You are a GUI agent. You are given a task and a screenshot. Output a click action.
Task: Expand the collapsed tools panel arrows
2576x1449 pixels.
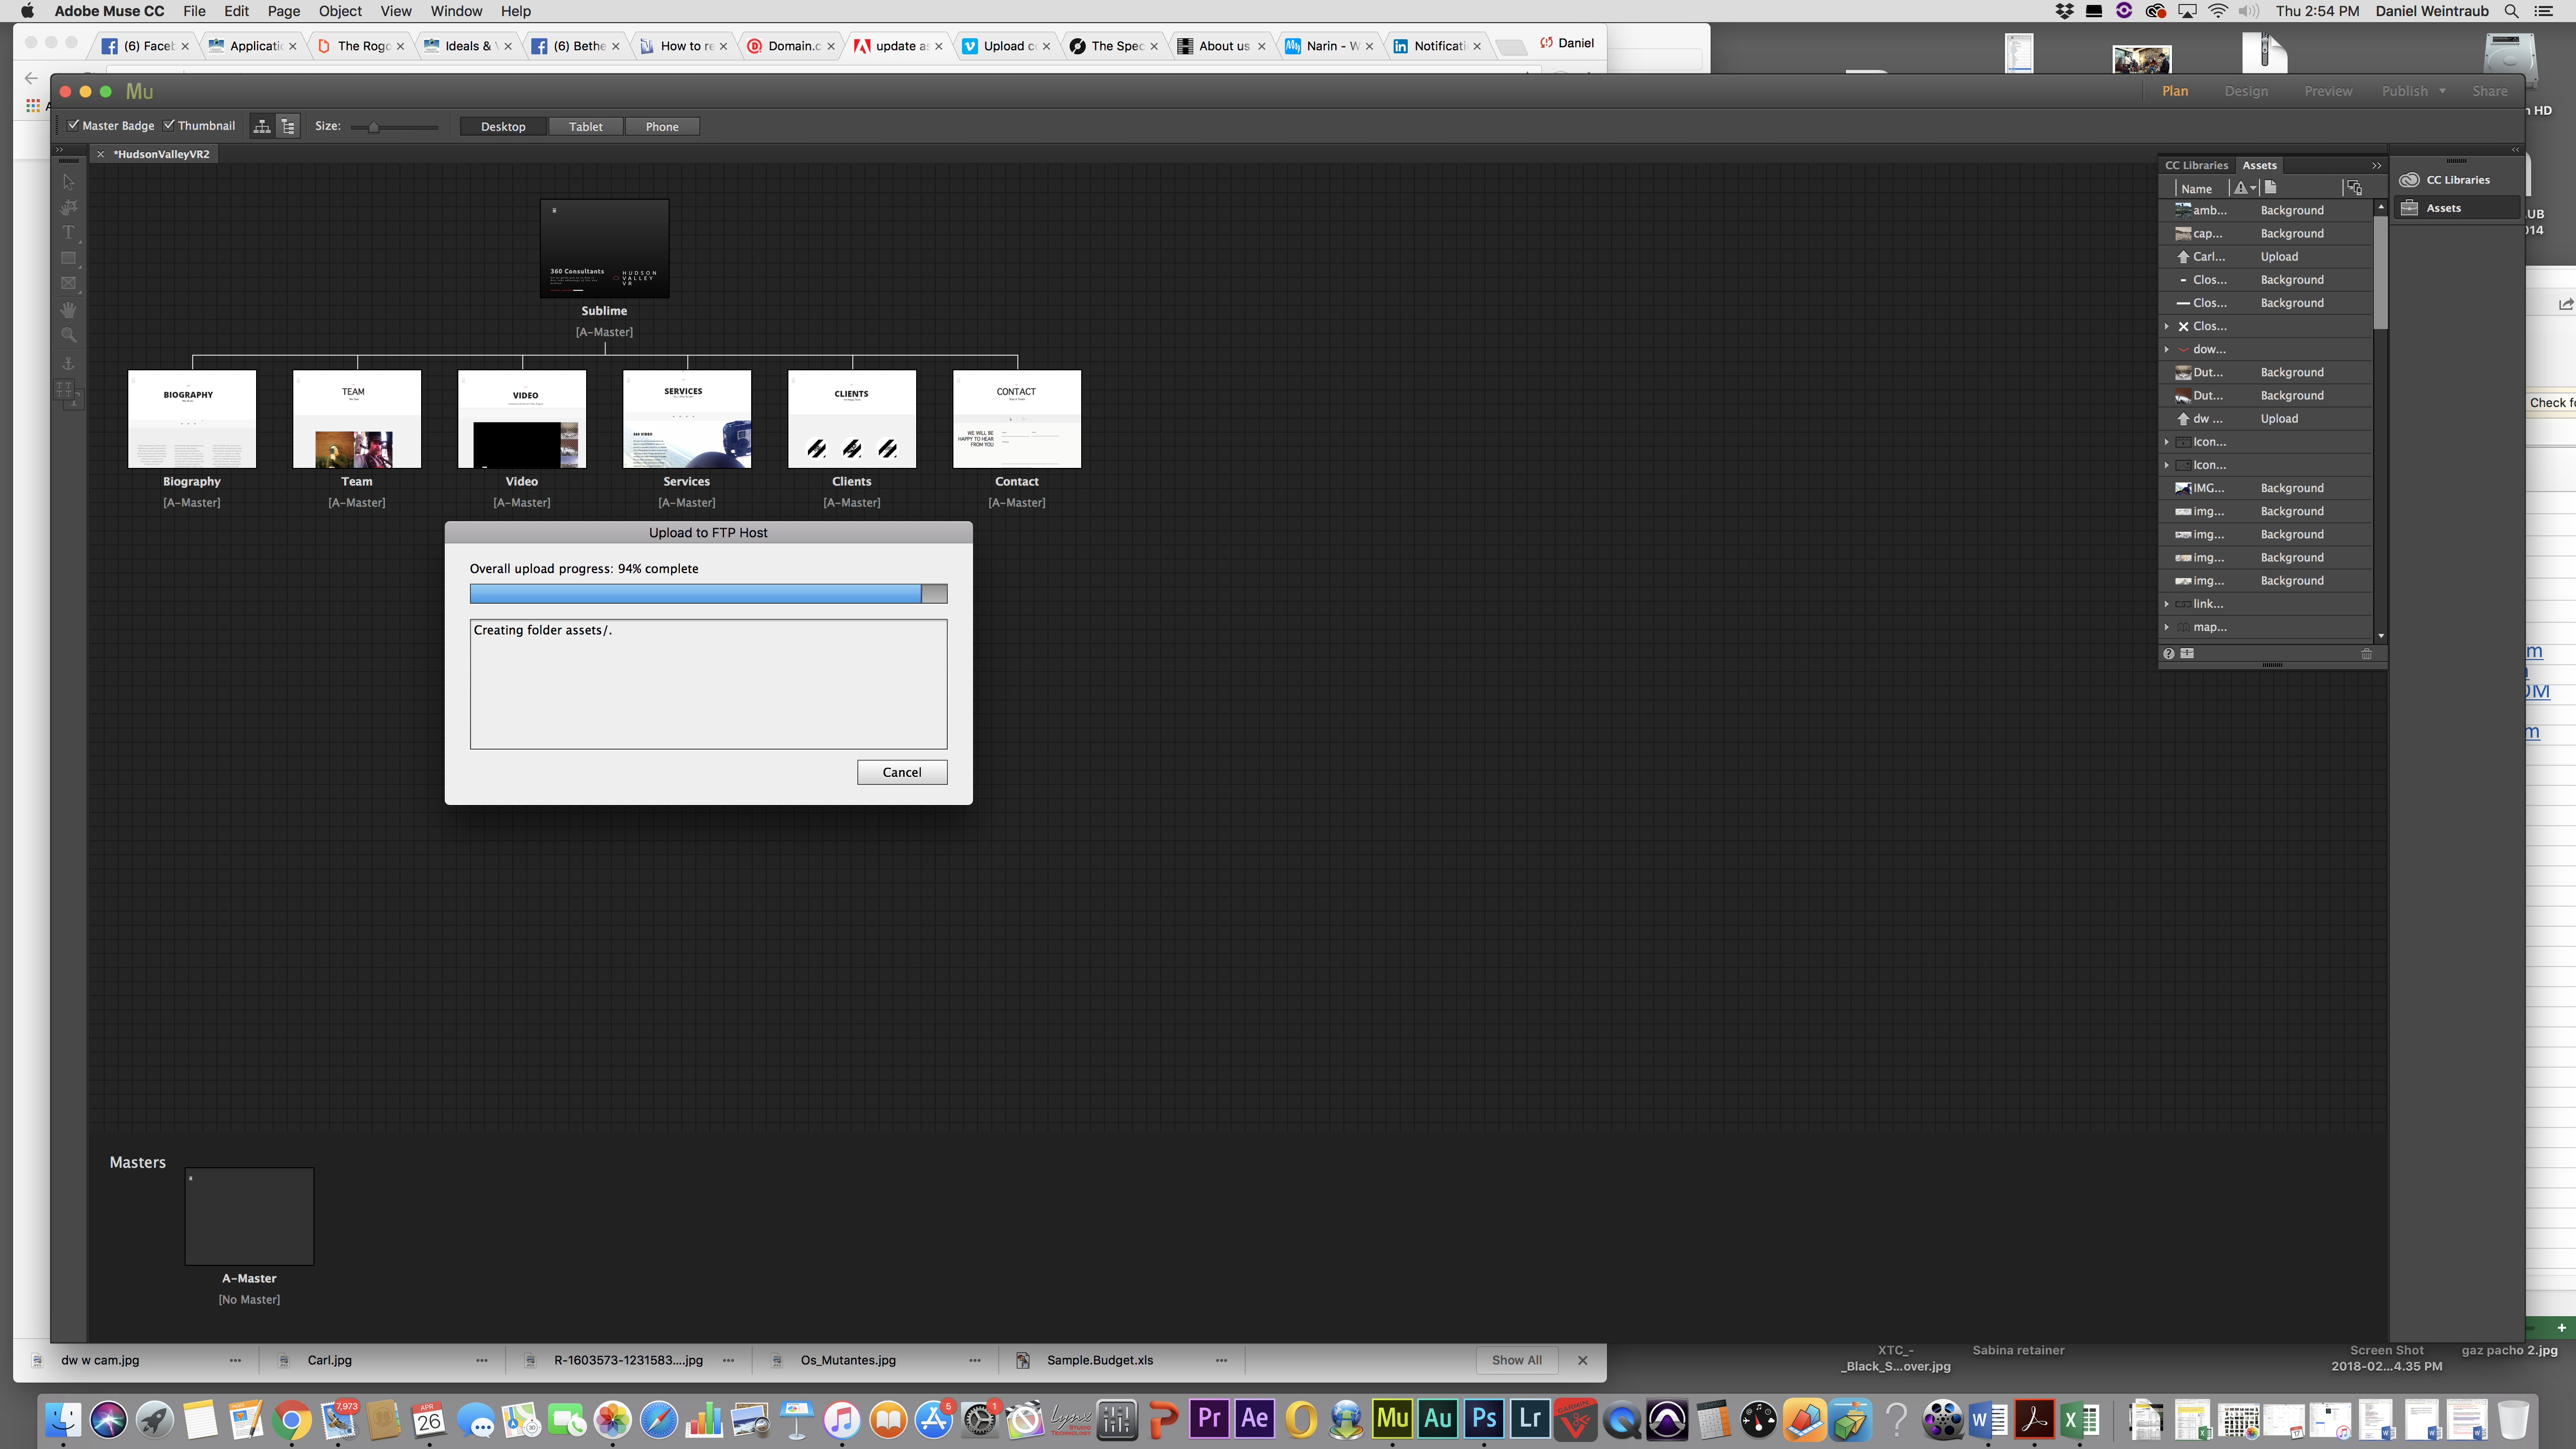[59, 150]
